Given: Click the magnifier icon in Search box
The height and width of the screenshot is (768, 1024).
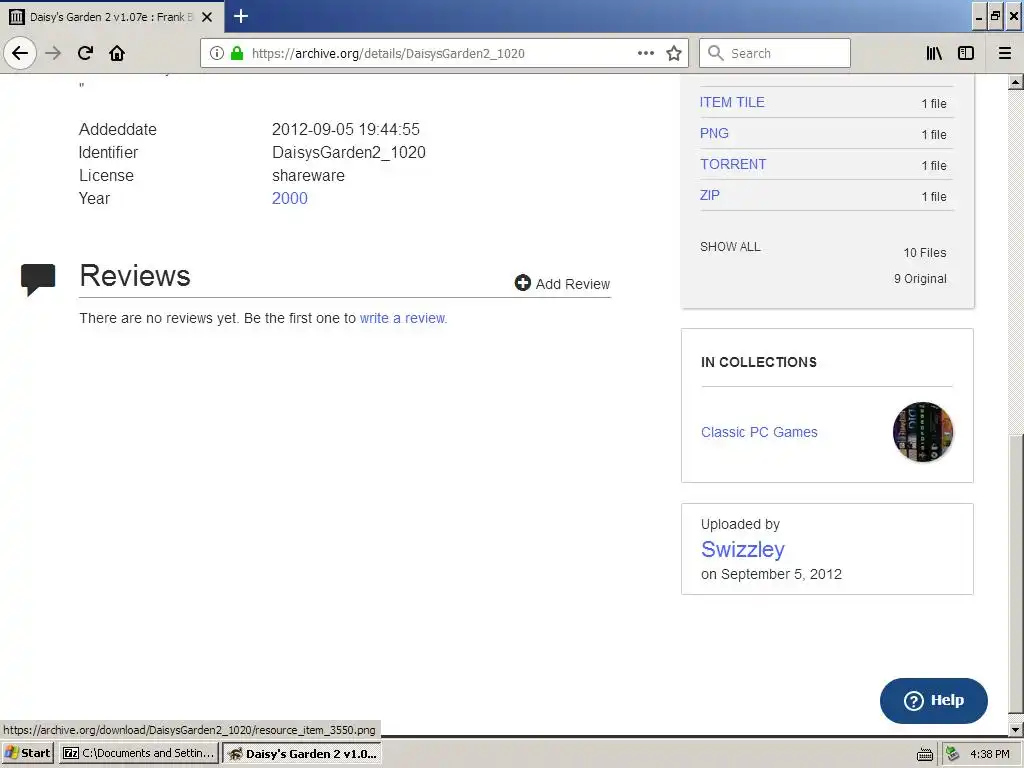Looking at the screenshot, I should point(716,53).
